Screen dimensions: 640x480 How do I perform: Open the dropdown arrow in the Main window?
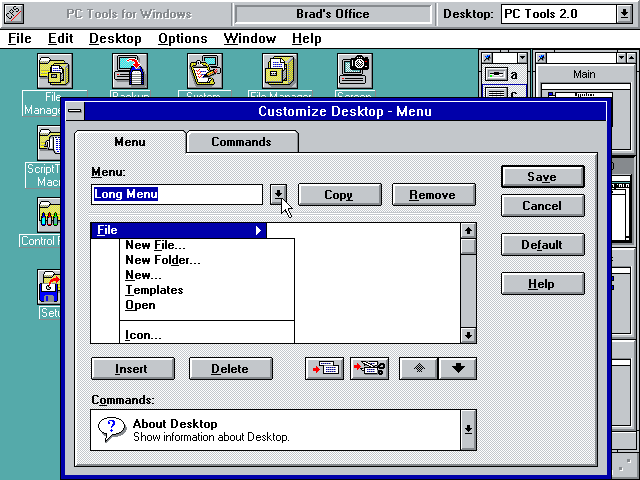621,58
